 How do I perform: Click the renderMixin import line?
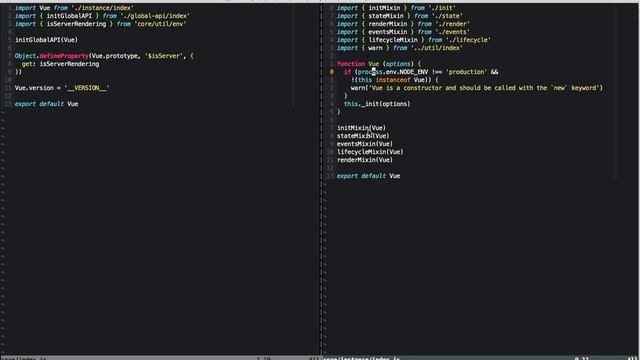point(403,24)
